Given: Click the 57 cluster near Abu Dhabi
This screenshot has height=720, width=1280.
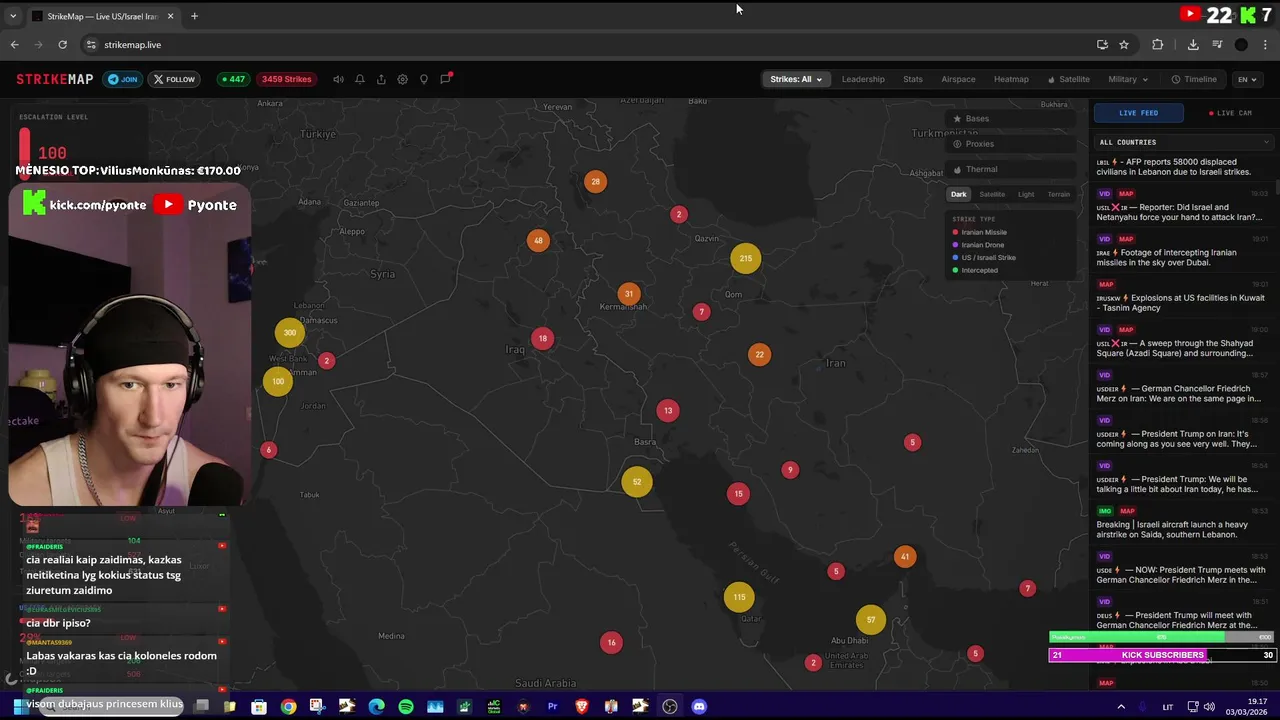Looking at the screenshot, I should coord(871,620).
